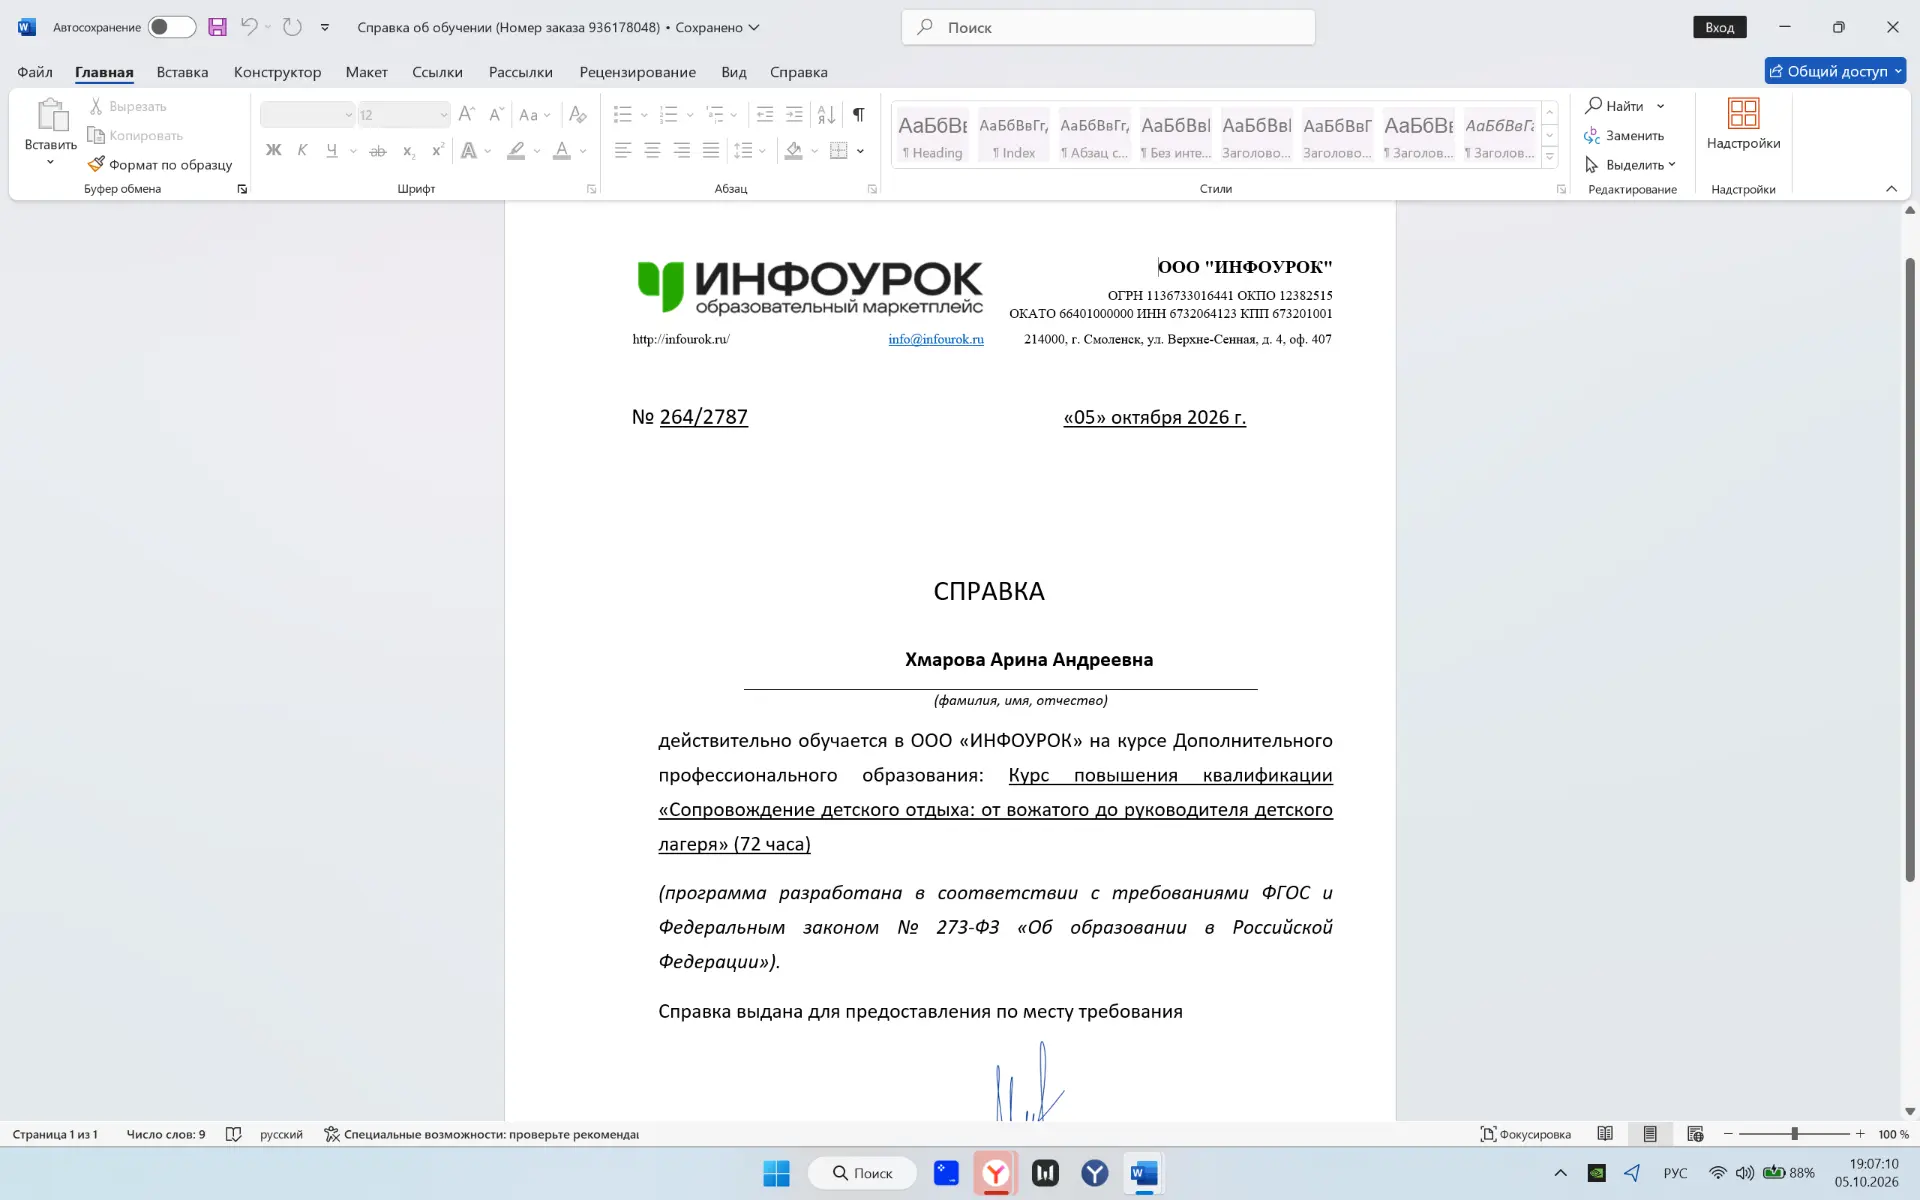Increase font size with the larger A icon
This screenshot has width=1920, height=1200.
[466, 115]
